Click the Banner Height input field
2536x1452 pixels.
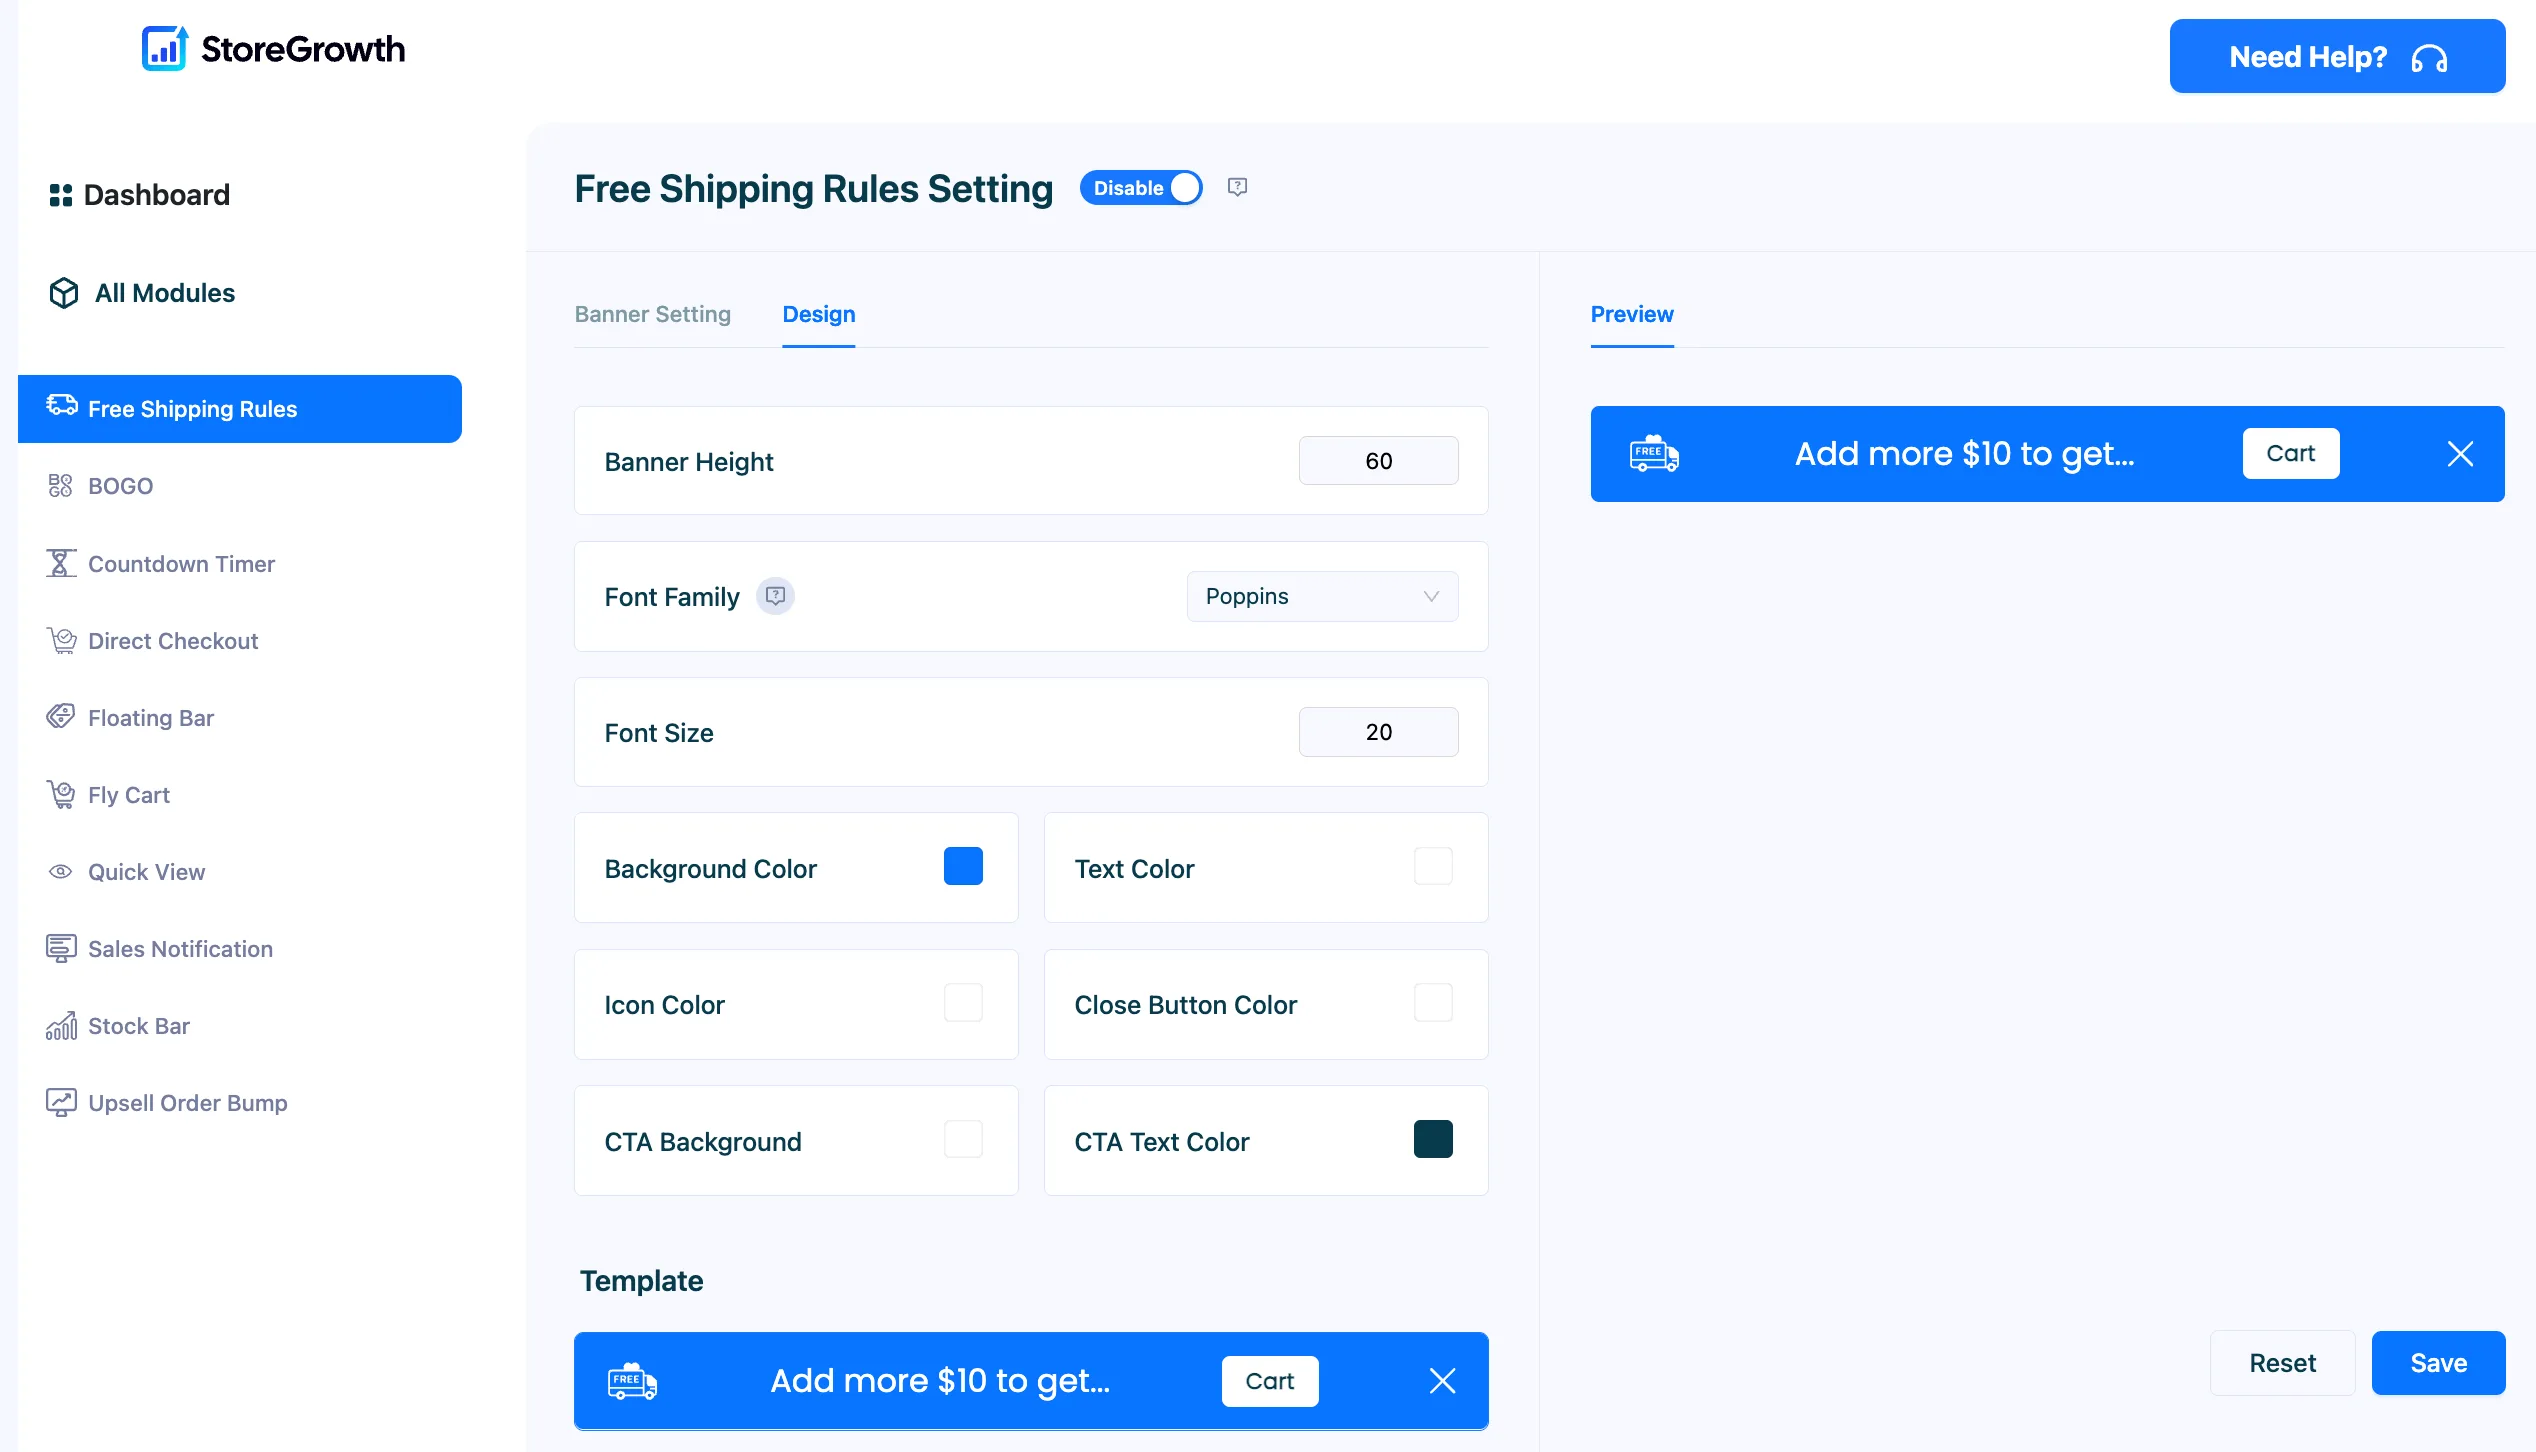coord(1378,460)
